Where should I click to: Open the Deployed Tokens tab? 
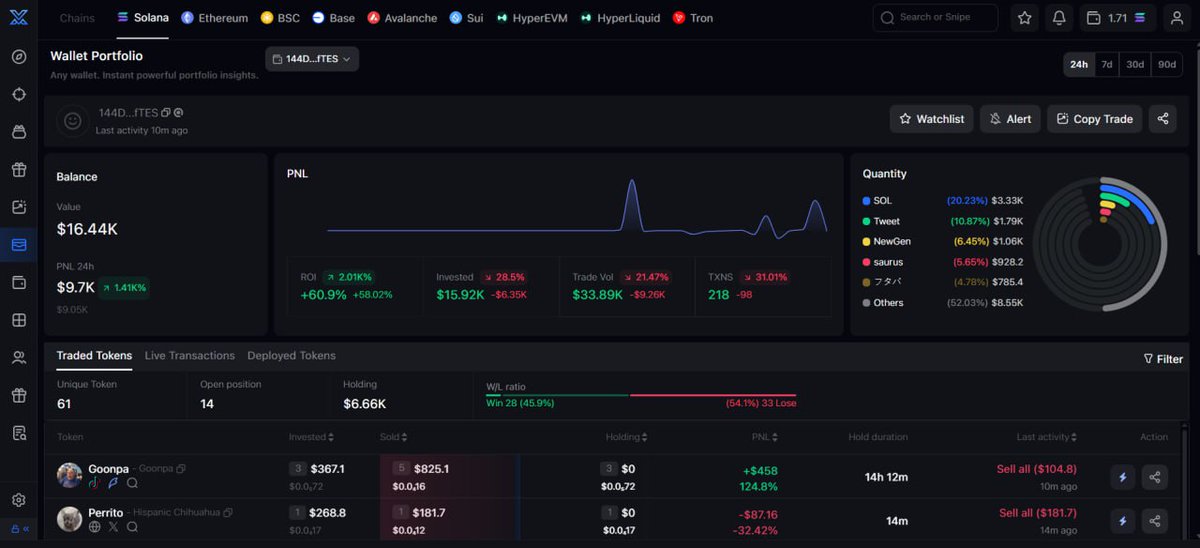(x=292, y=356)
